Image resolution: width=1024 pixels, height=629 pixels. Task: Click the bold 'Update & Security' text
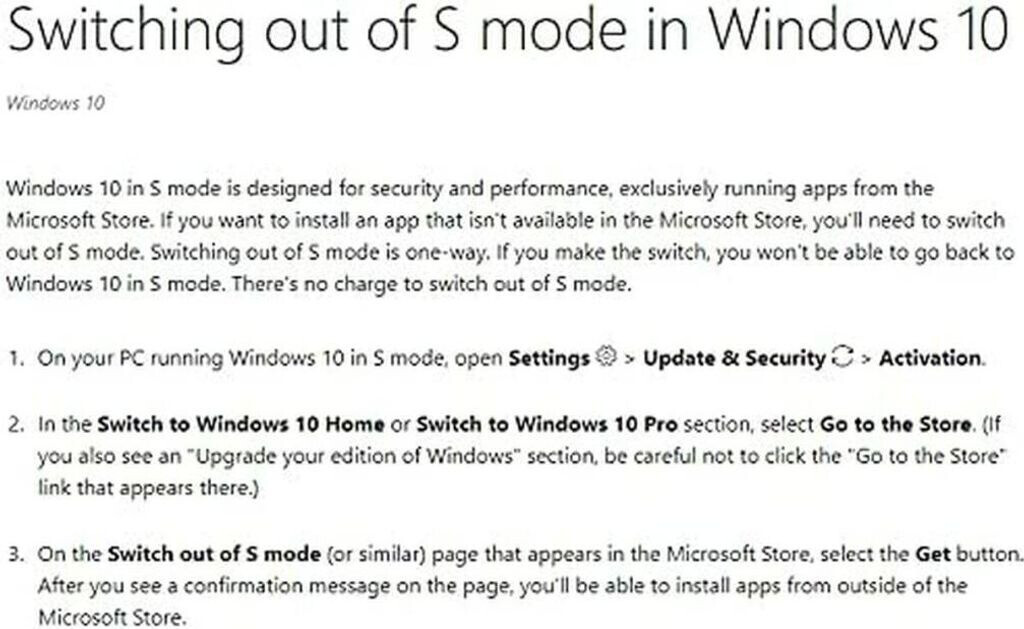tap(734, 358)
